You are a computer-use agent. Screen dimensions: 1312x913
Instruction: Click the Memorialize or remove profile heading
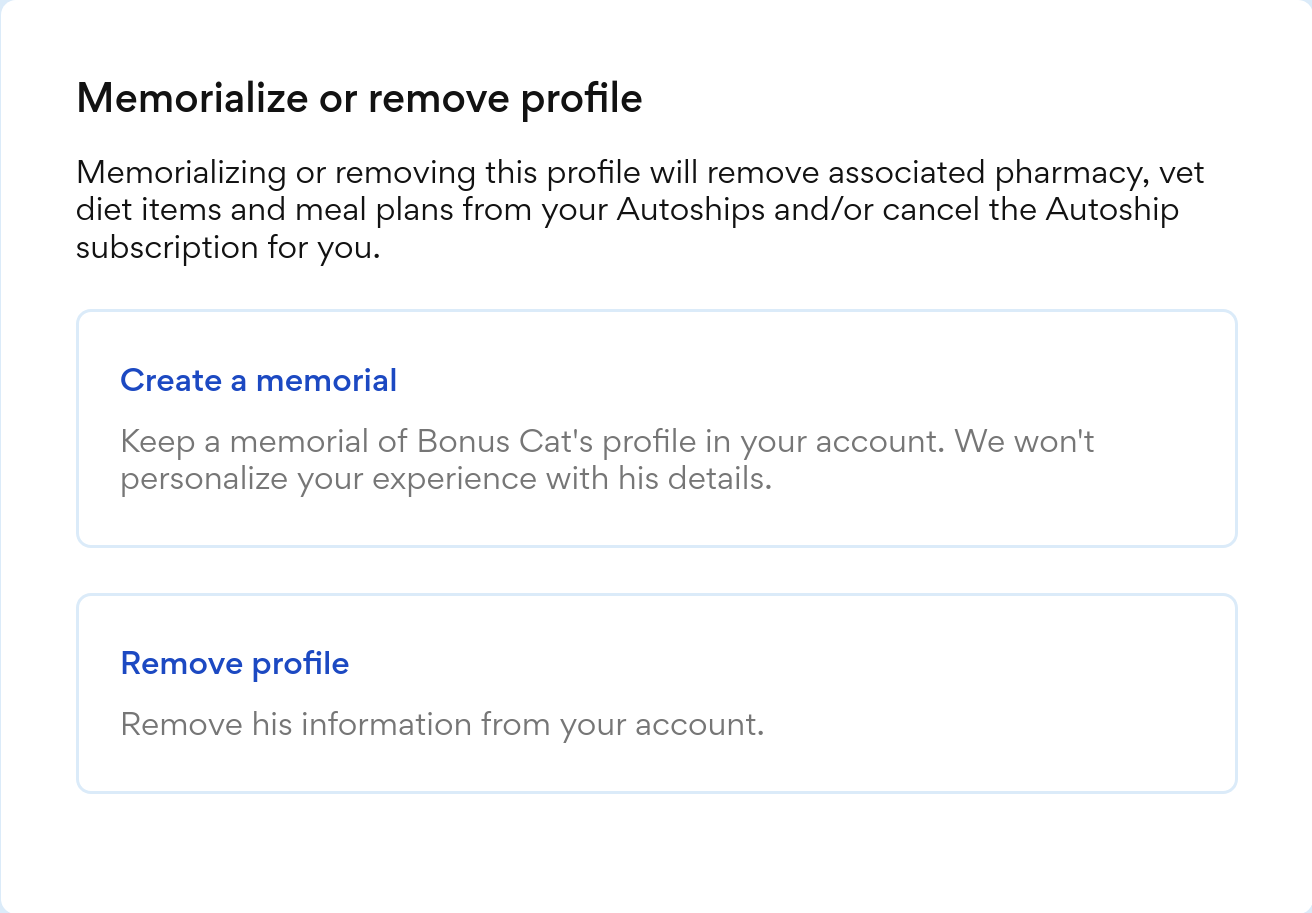(x=360, y=98)
